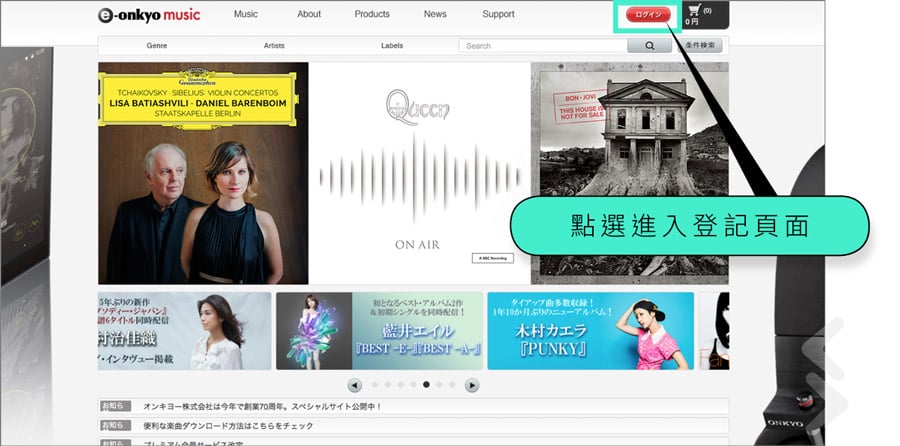Open the shopping cart icon

pos(695,10)
